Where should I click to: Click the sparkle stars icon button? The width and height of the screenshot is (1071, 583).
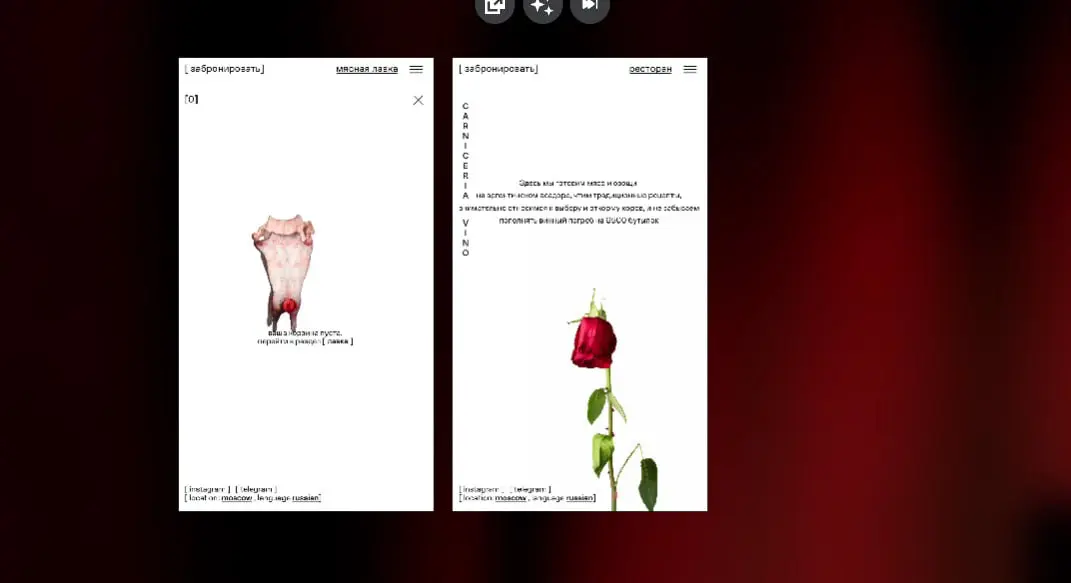[x=542, y=6]
